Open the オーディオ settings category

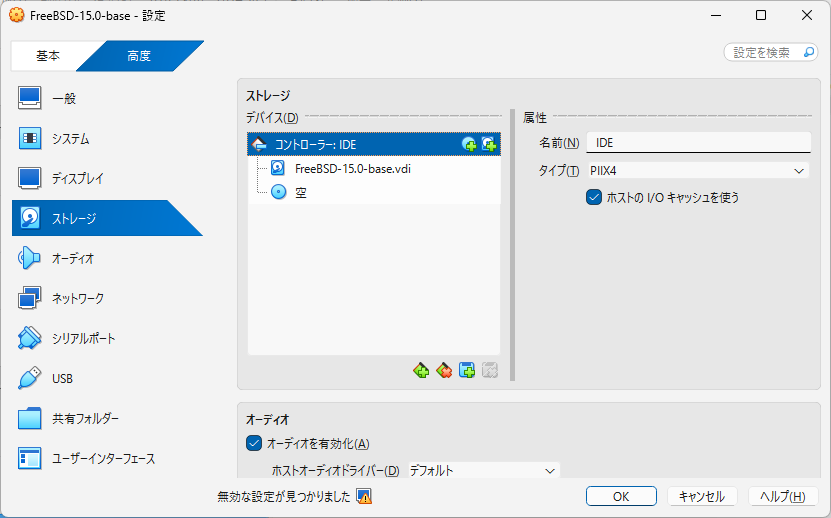(x=107, y=258)
